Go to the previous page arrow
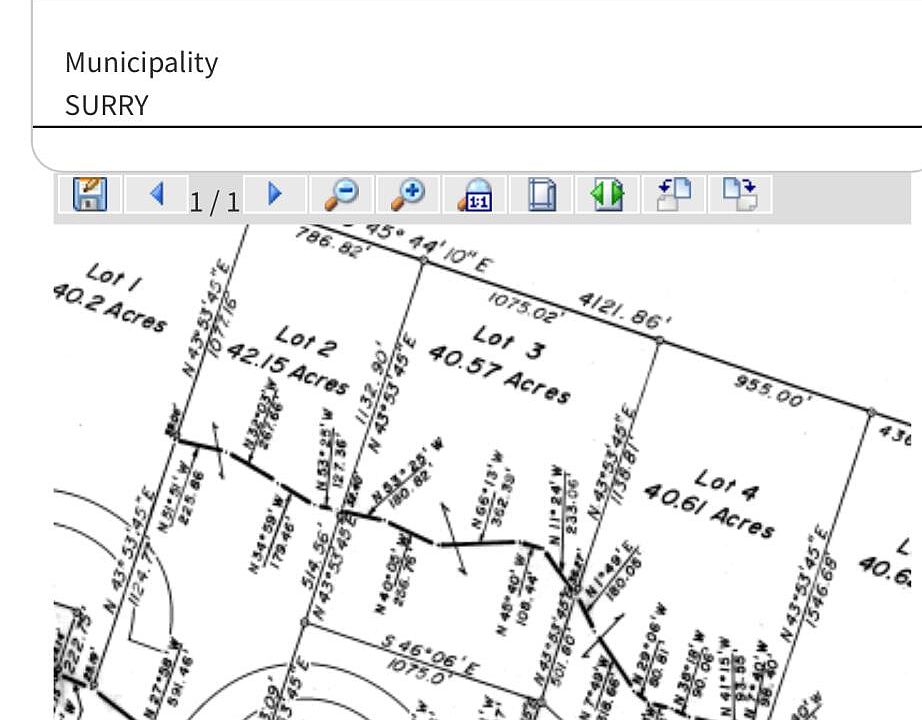The image size is (922, 720). coord(156,193)
